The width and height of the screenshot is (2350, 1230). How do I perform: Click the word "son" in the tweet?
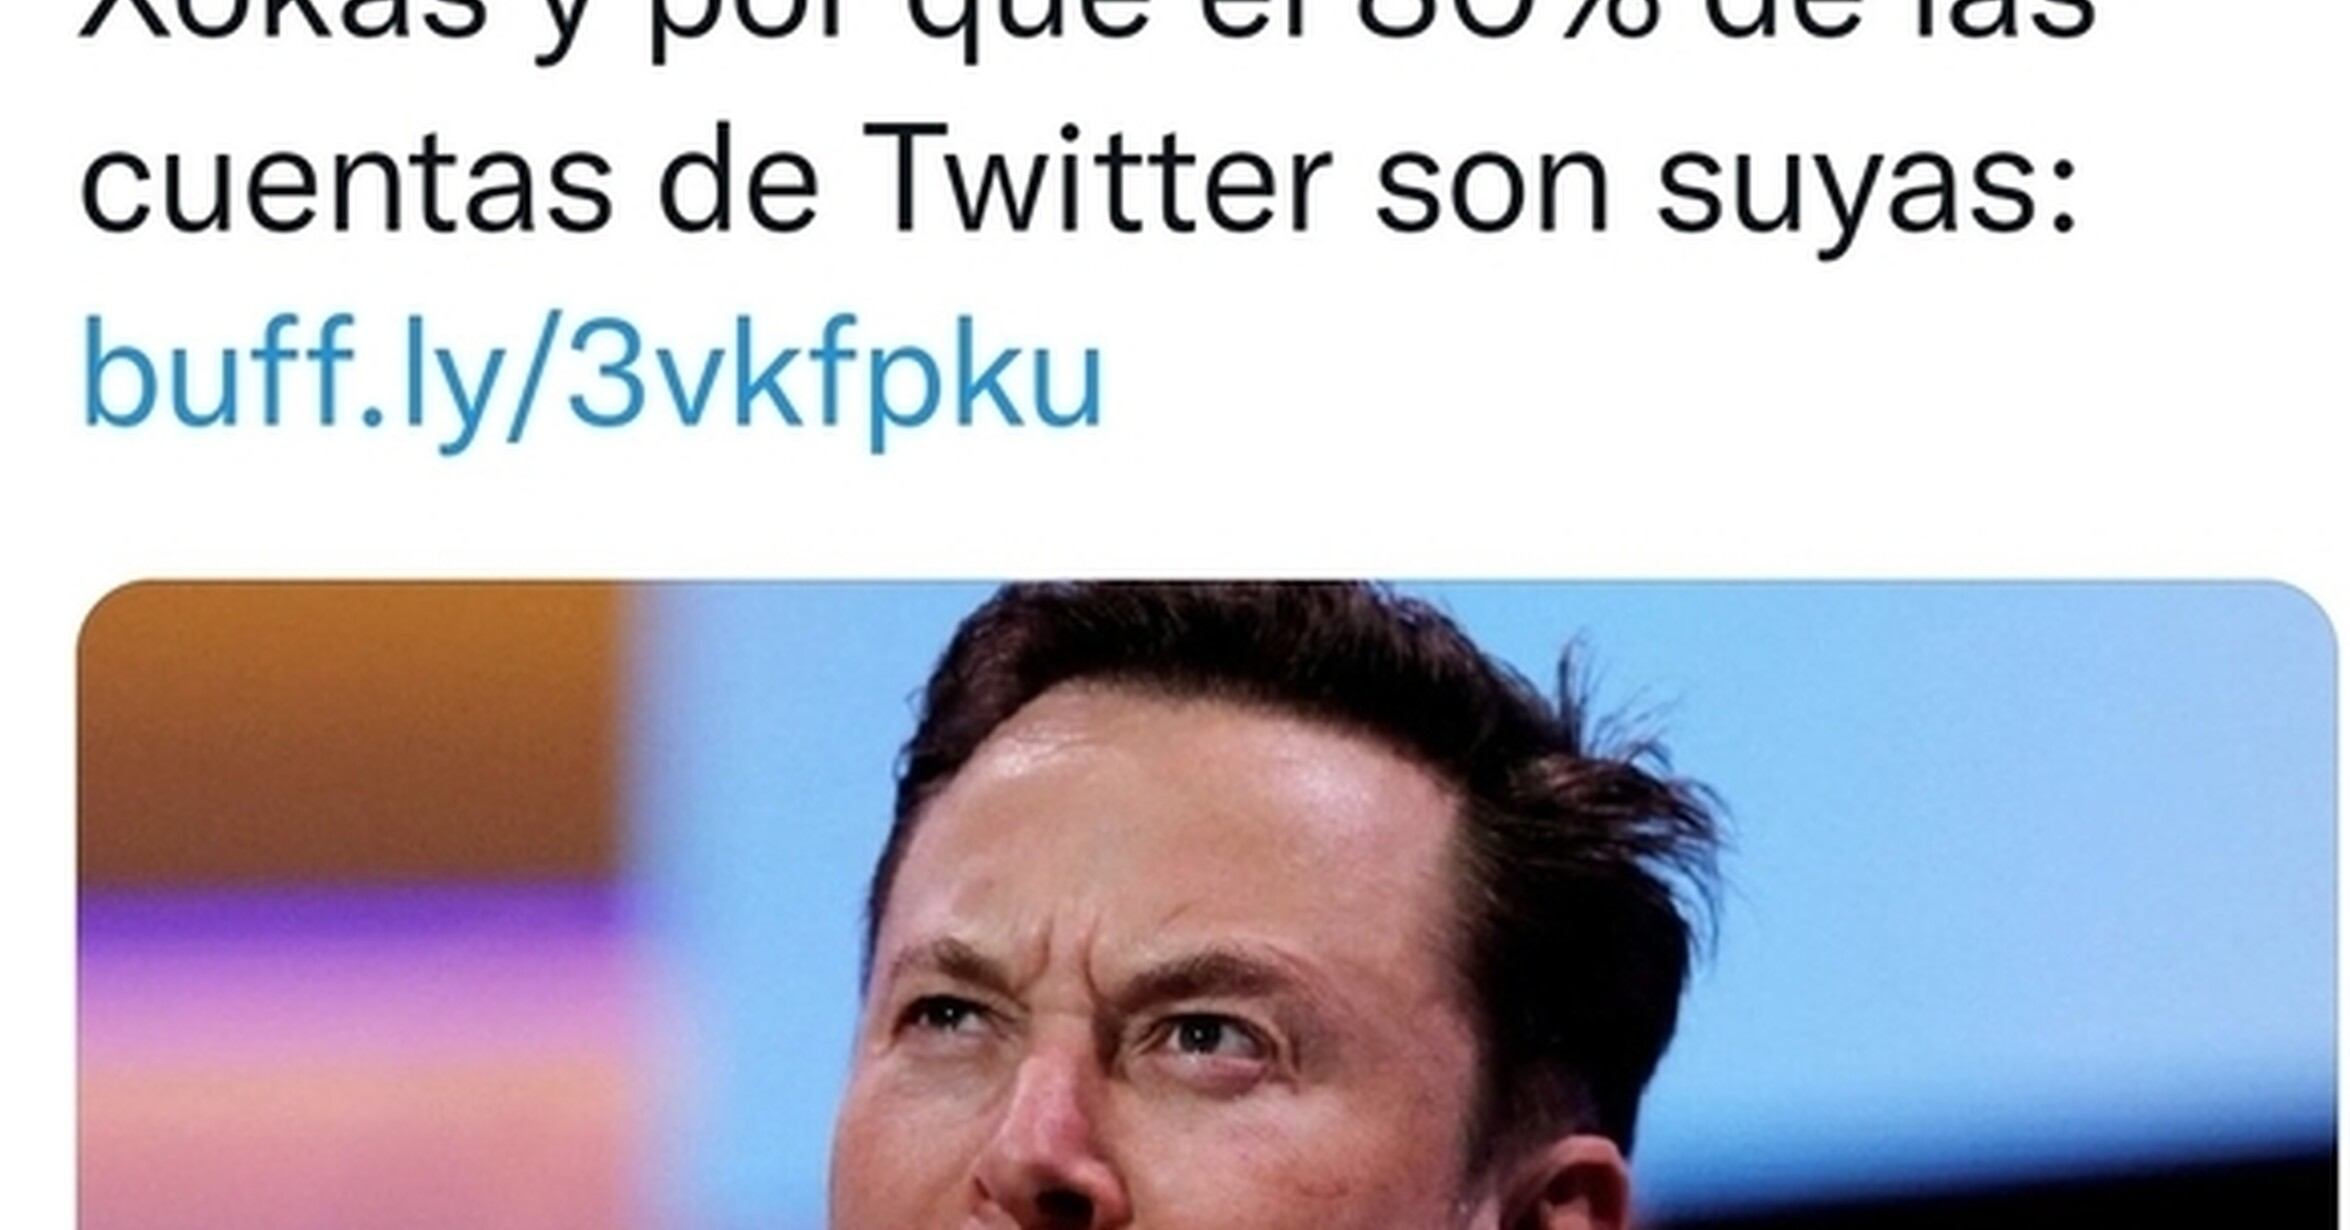1493,192
